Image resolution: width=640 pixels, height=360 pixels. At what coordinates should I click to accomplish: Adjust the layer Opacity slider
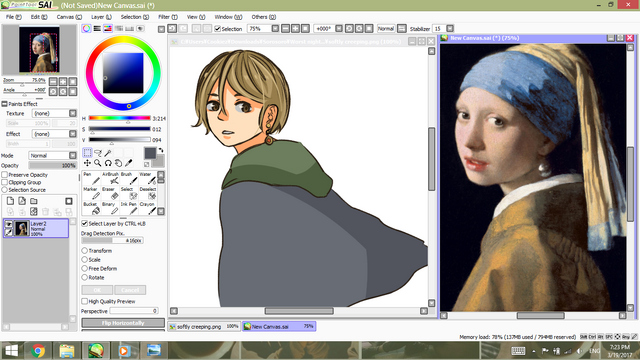click(53, 165)
